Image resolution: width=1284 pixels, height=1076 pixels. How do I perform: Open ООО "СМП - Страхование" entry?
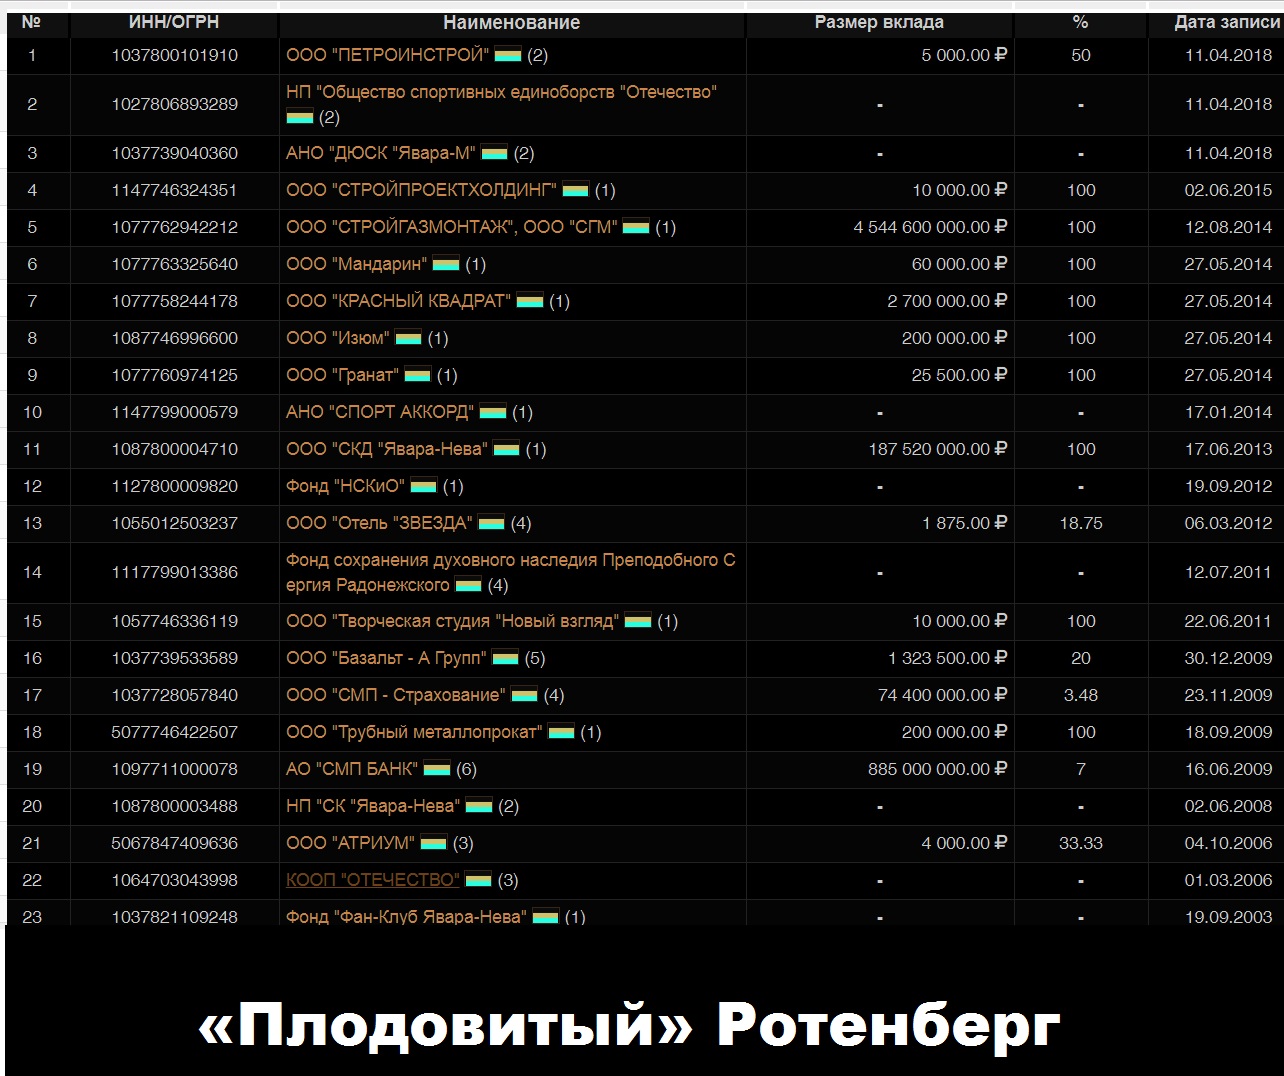tap(395, 695)
